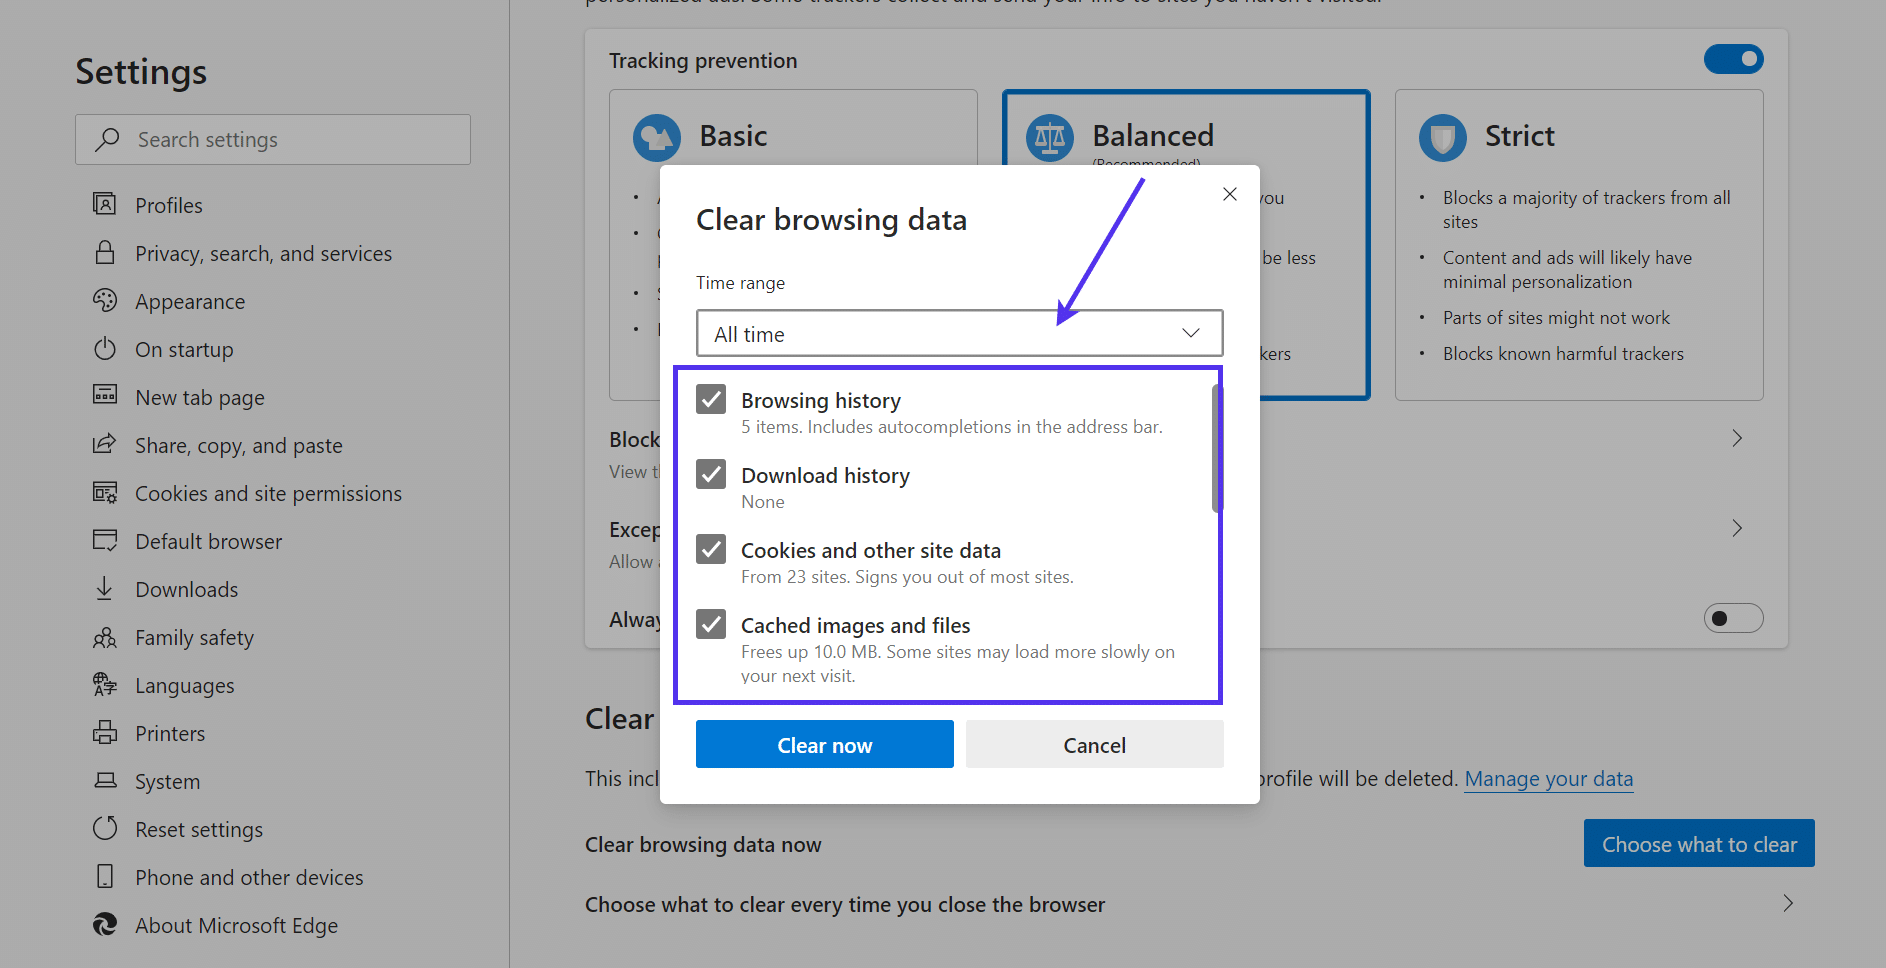Viewport: 1886px width, 968px height.
Task: Uncheck Cached images and files
Action: click(710, 623)
